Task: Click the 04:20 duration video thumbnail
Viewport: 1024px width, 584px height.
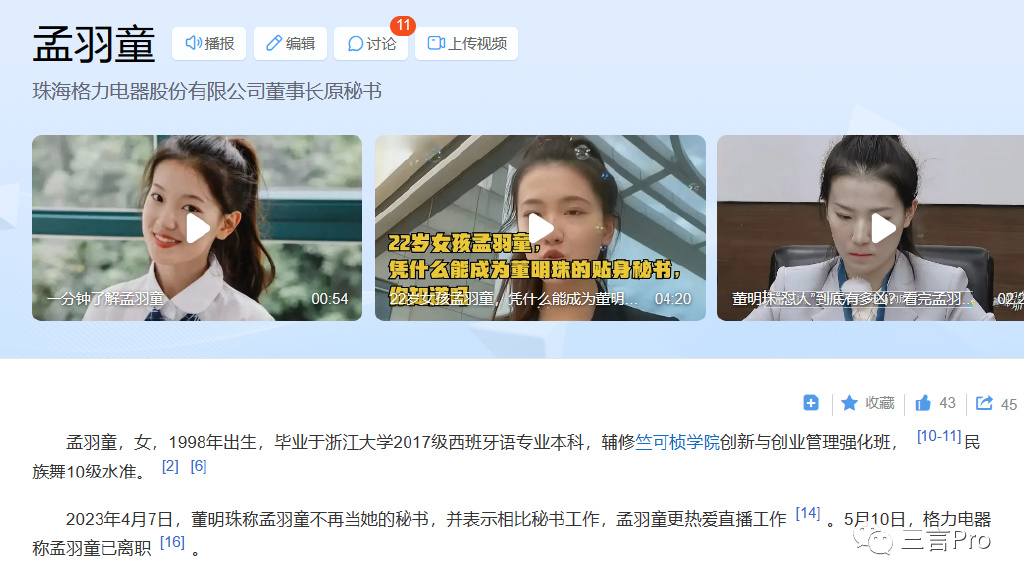Action: [540, 228]
